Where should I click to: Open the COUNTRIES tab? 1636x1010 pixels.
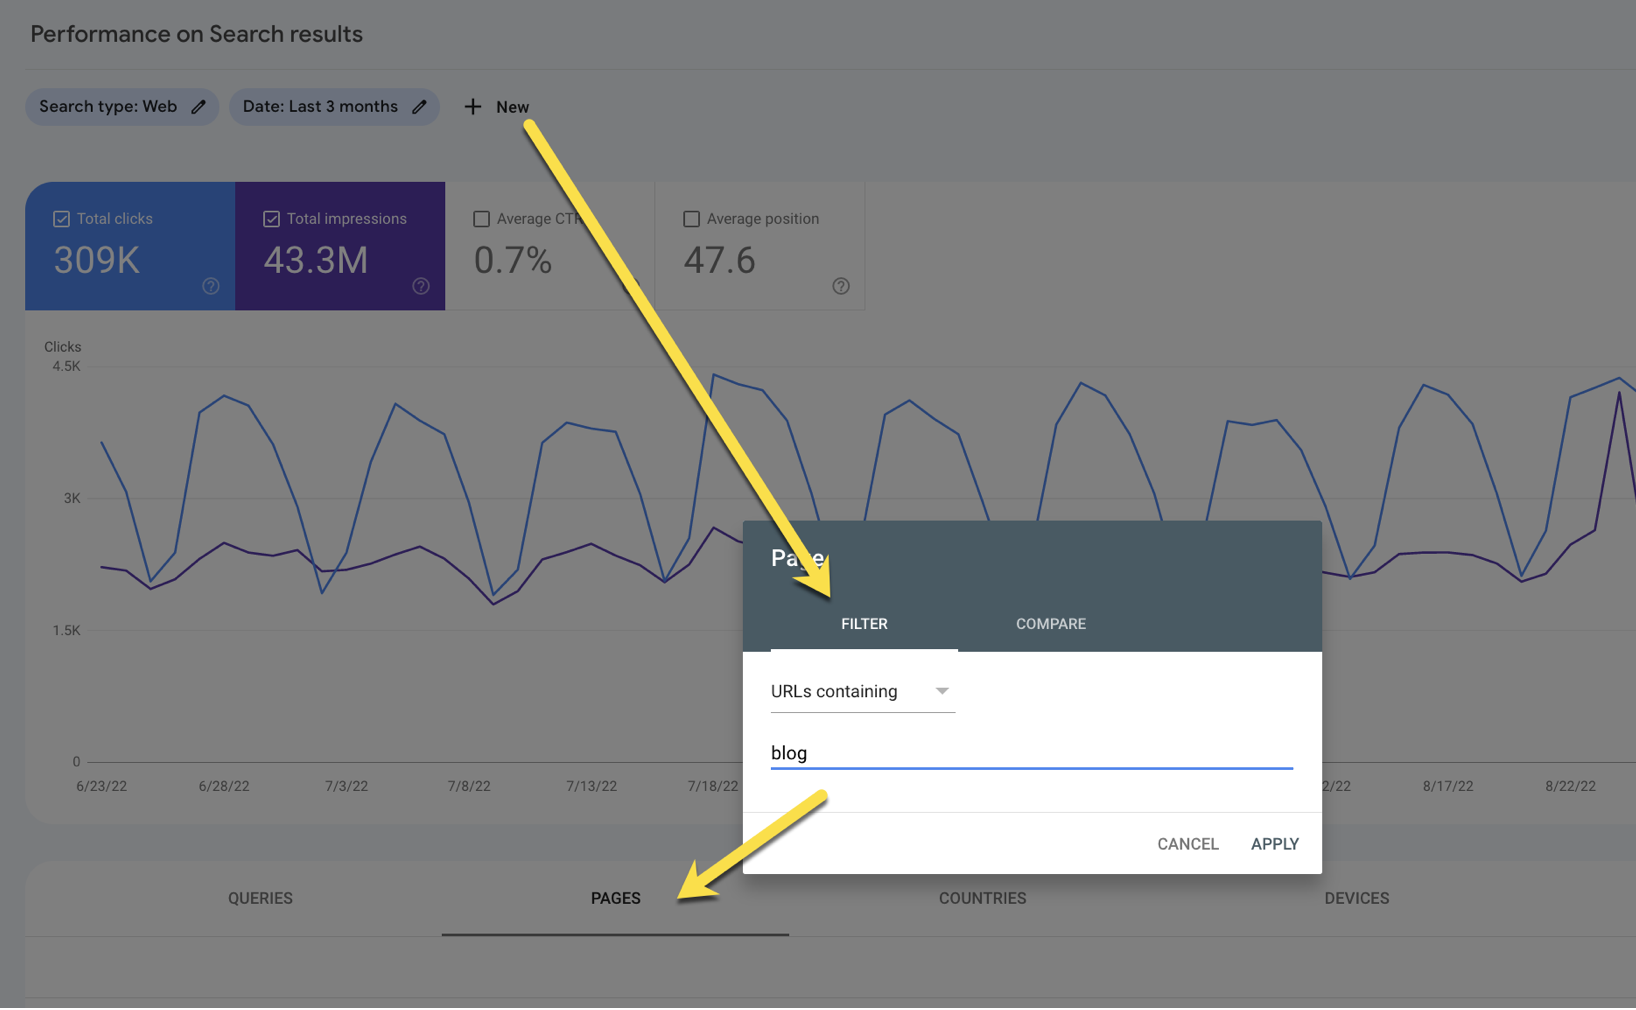(x=982, y=898)
